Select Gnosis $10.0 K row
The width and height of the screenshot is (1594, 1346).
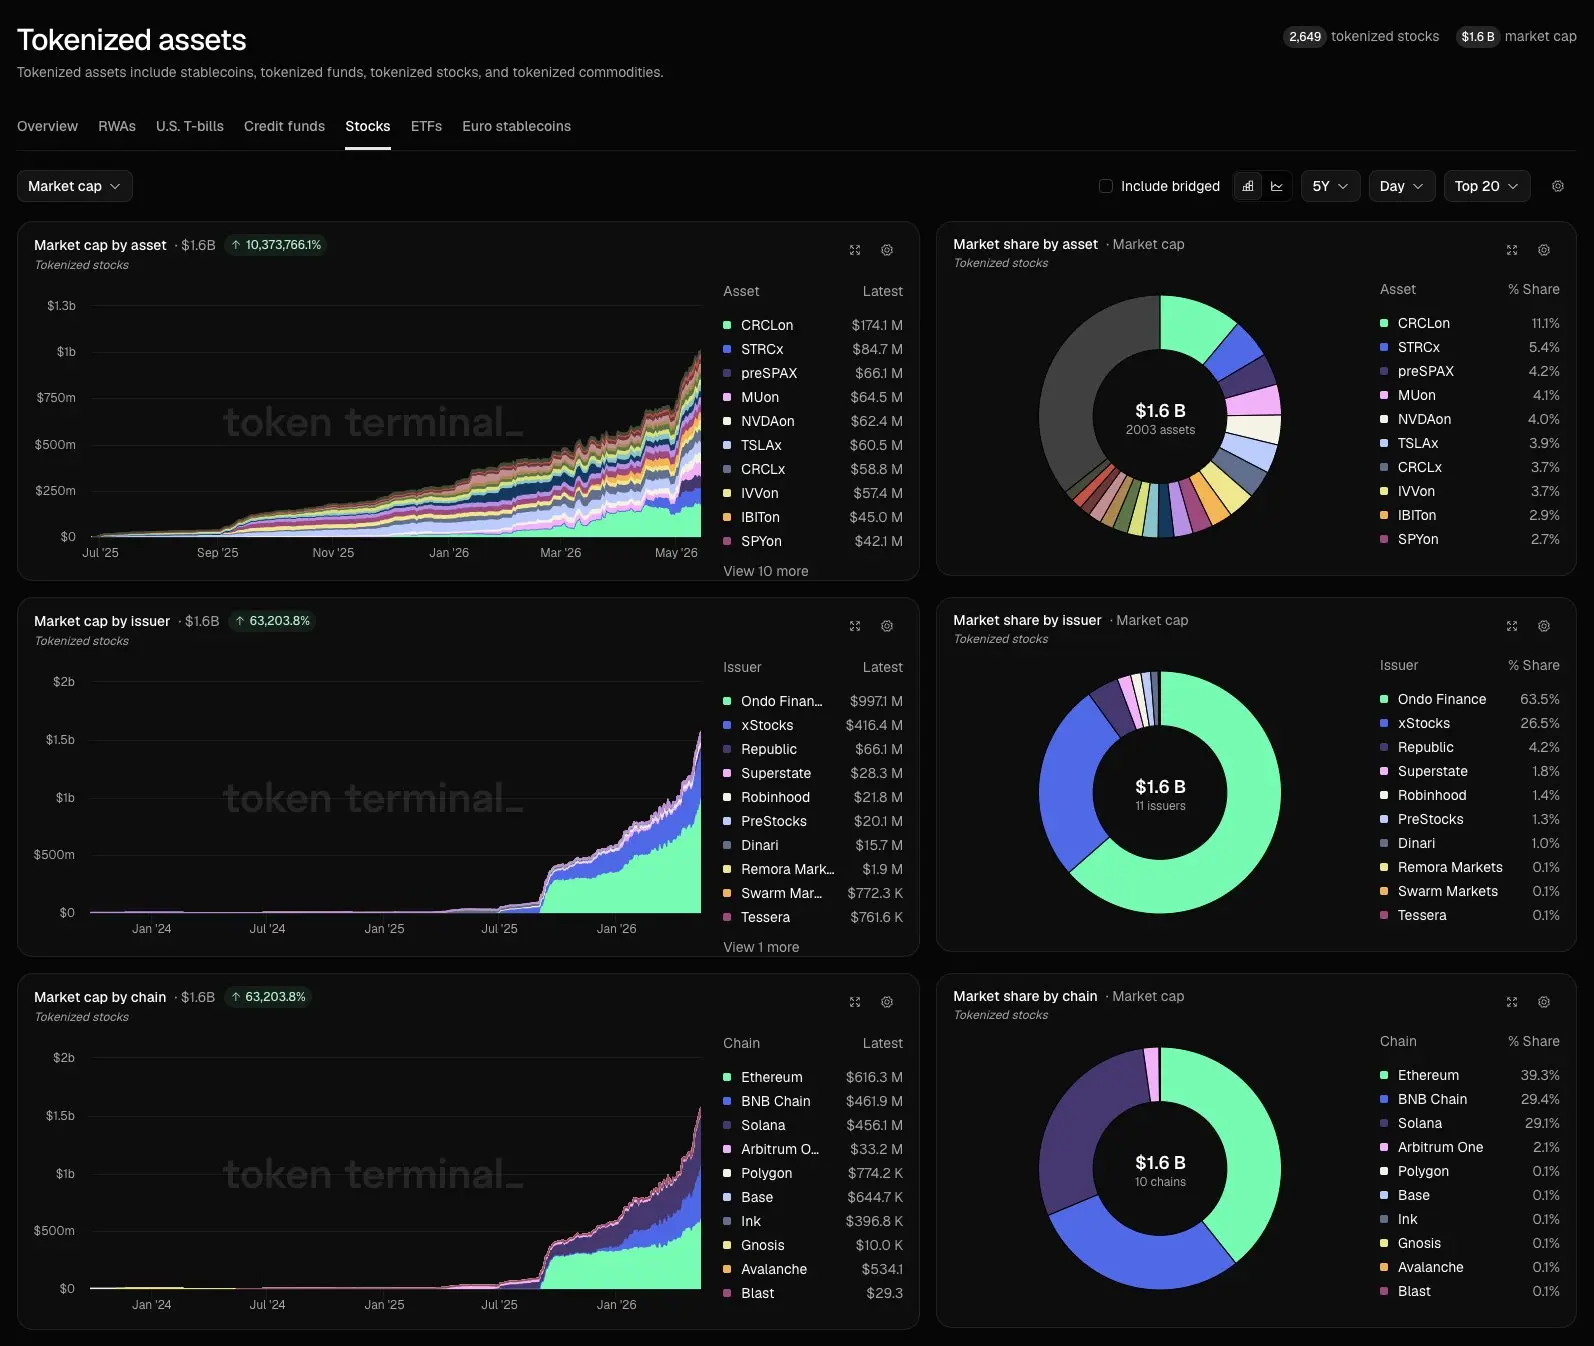point(813,1245)
